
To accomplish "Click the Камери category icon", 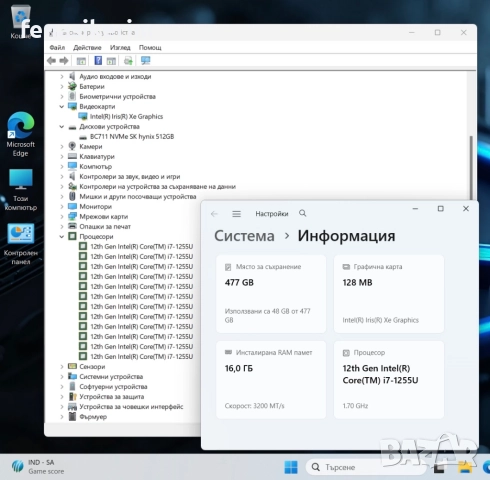I will coord(72,146).
